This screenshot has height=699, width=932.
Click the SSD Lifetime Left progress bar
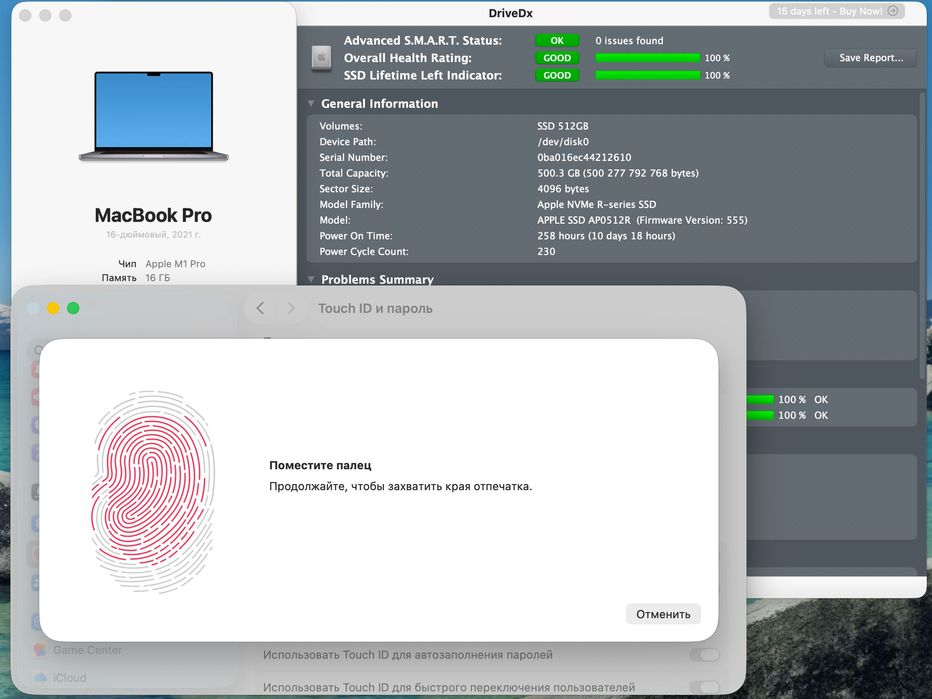coord(648,75)
